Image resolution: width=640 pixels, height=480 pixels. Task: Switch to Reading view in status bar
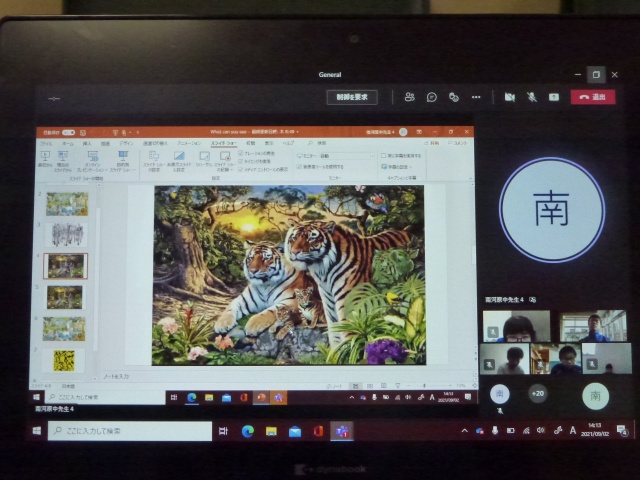tap(384, 386)
